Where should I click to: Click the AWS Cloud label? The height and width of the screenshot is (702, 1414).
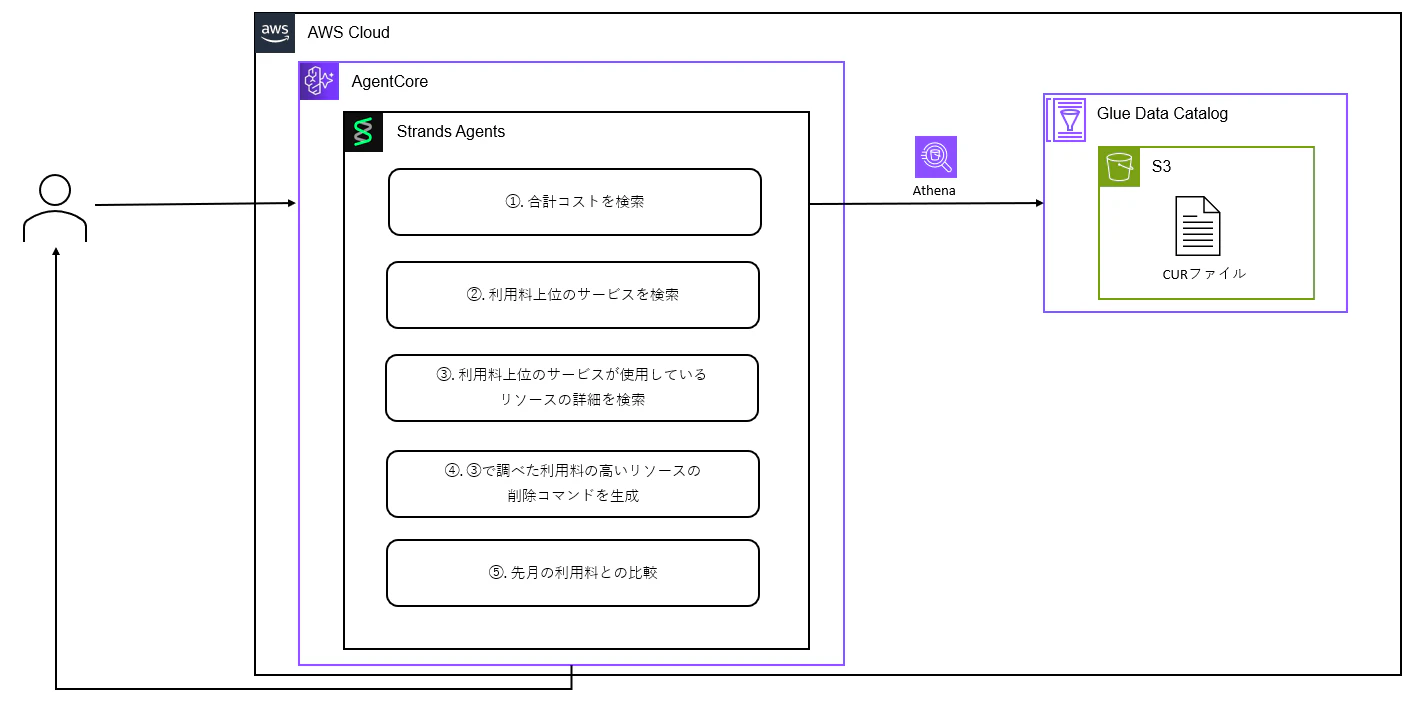[349, 33]
